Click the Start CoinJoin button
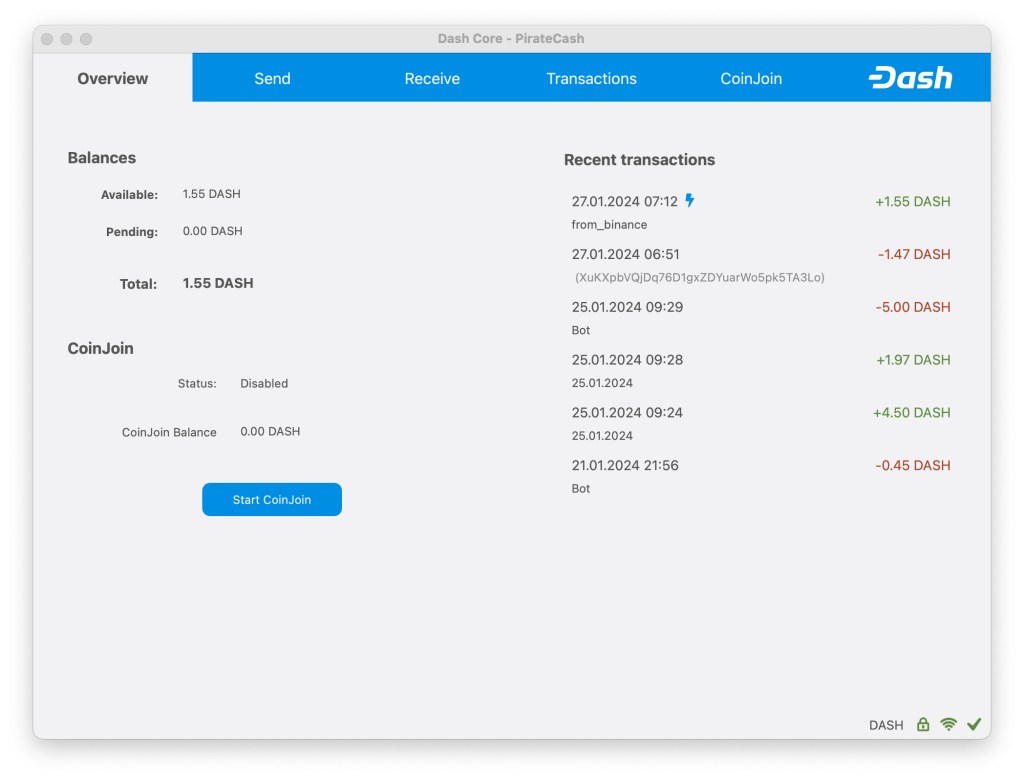This screenshot has height=780, width=1024. 272,499
